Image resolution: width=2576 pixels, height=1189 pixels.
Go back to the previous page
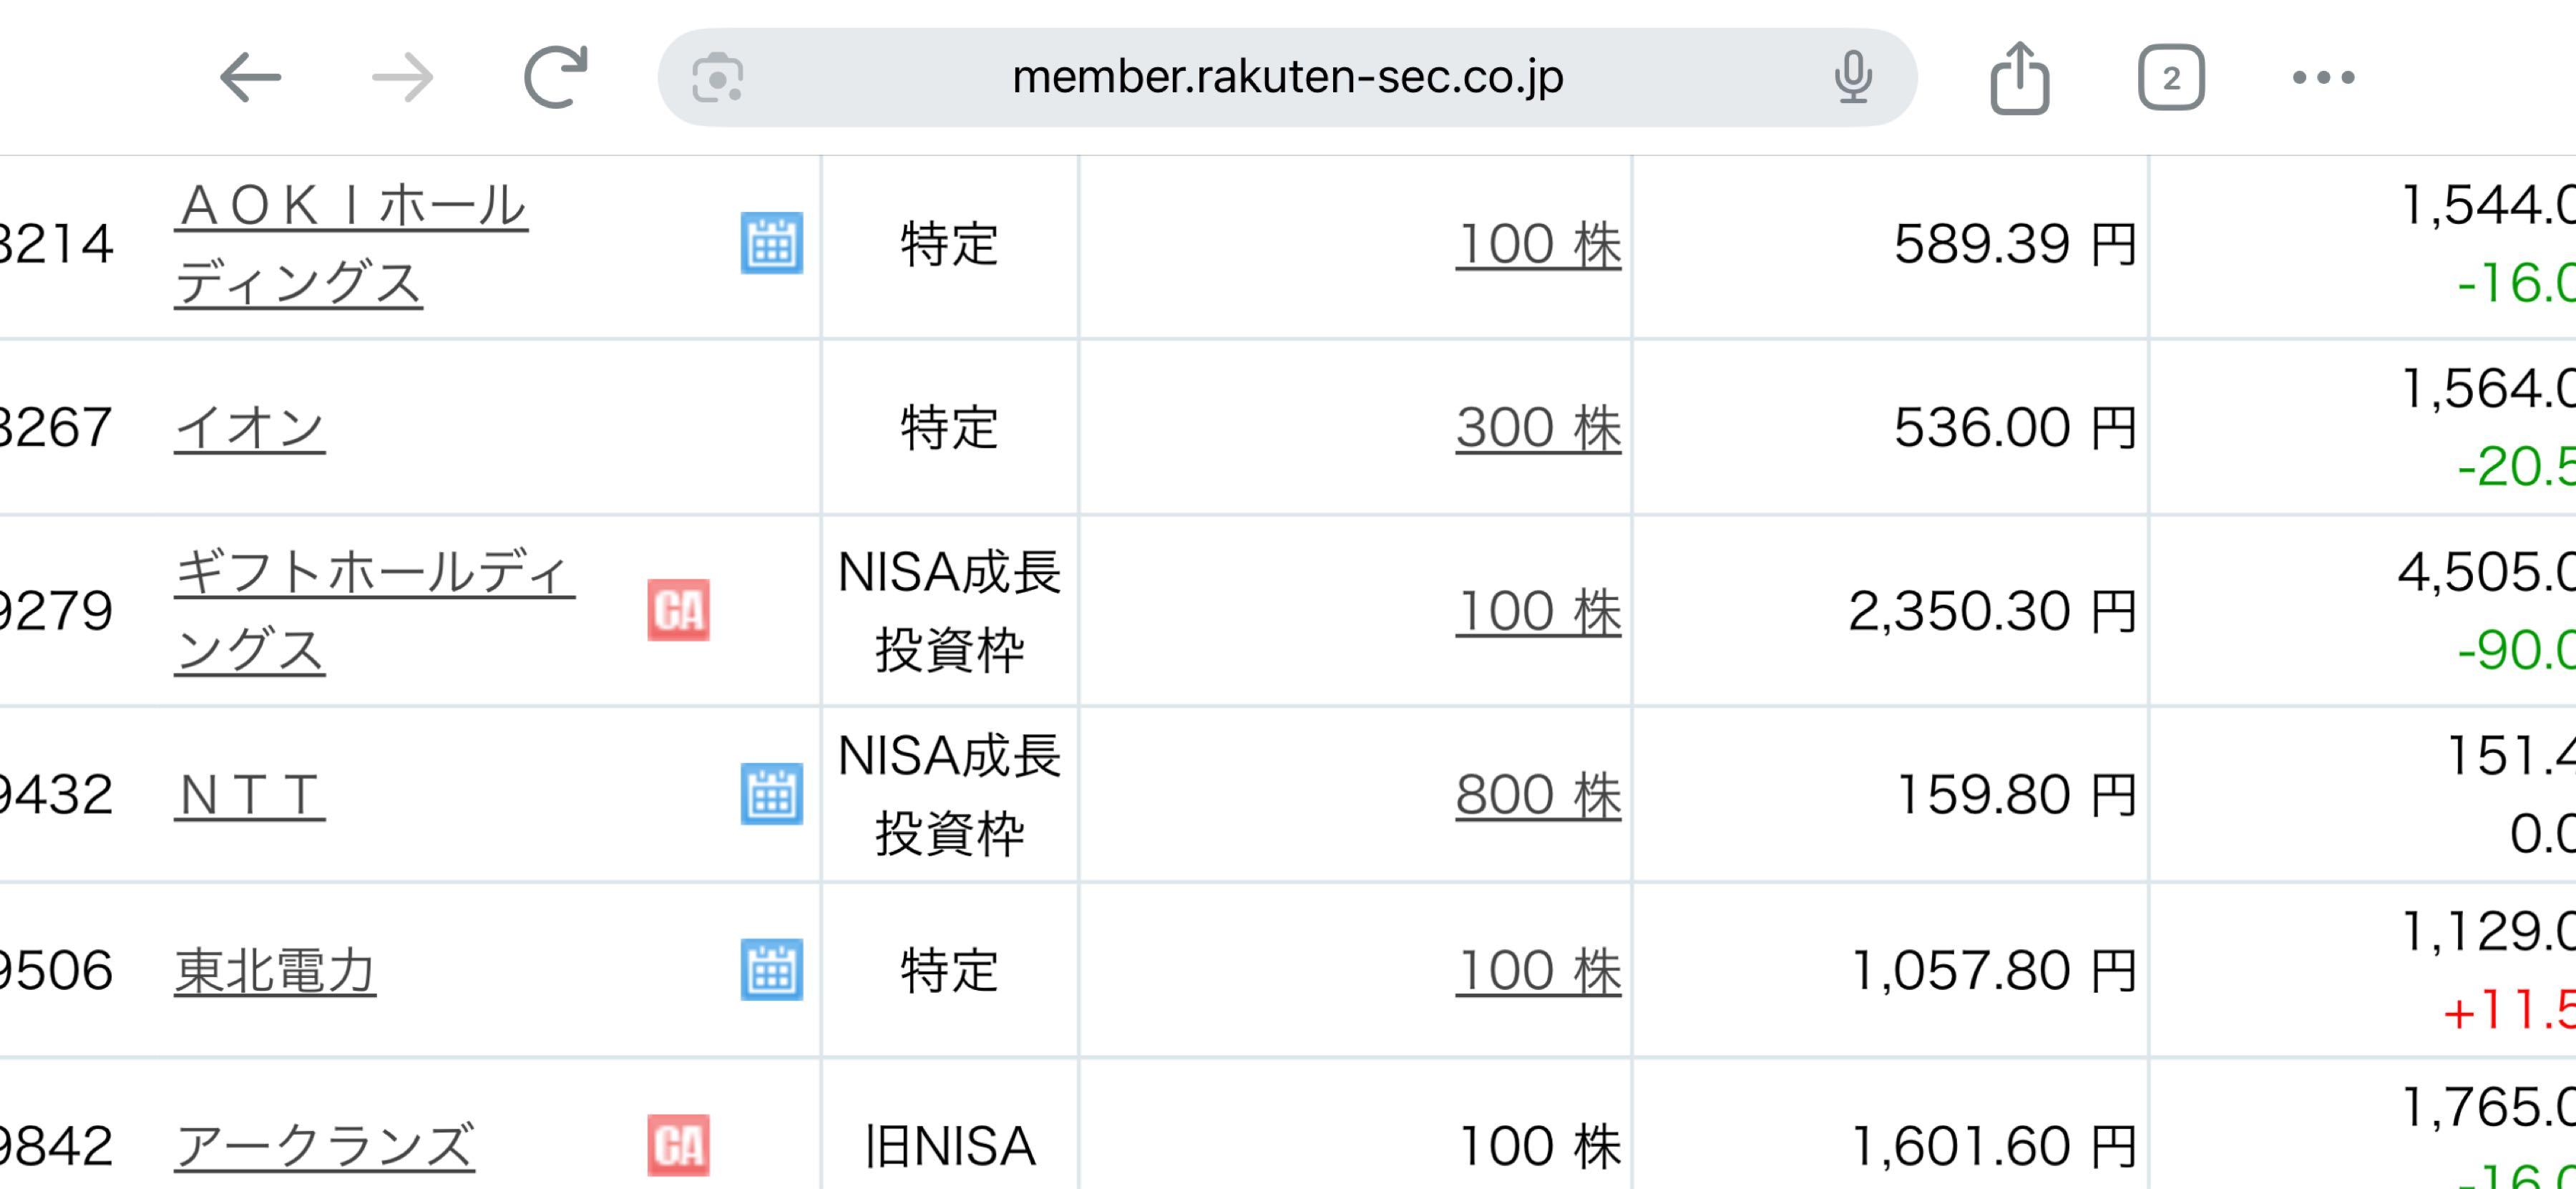click(x=250, y=78)
